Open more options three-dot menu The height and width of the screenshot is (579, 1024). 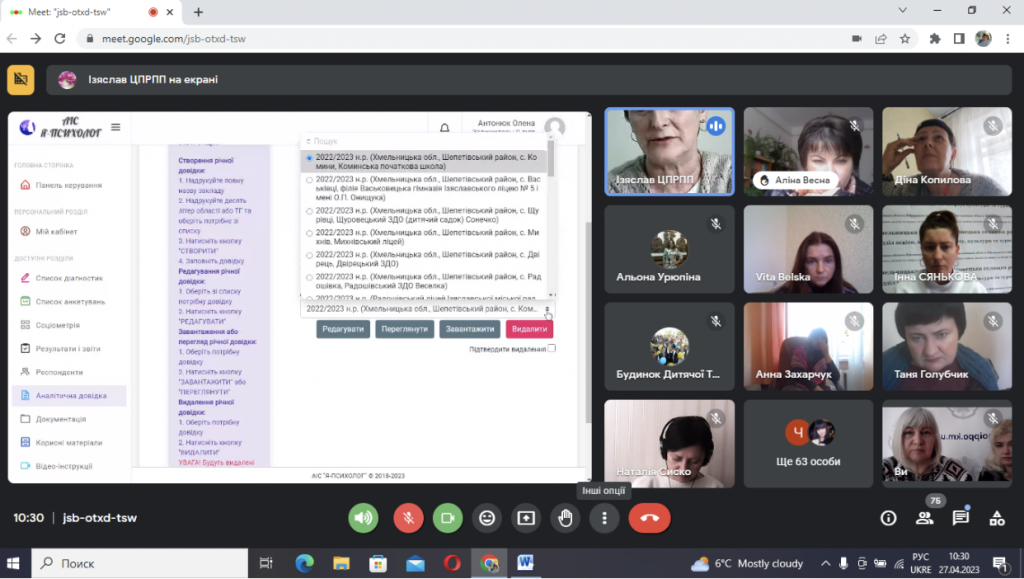point(604,518)
